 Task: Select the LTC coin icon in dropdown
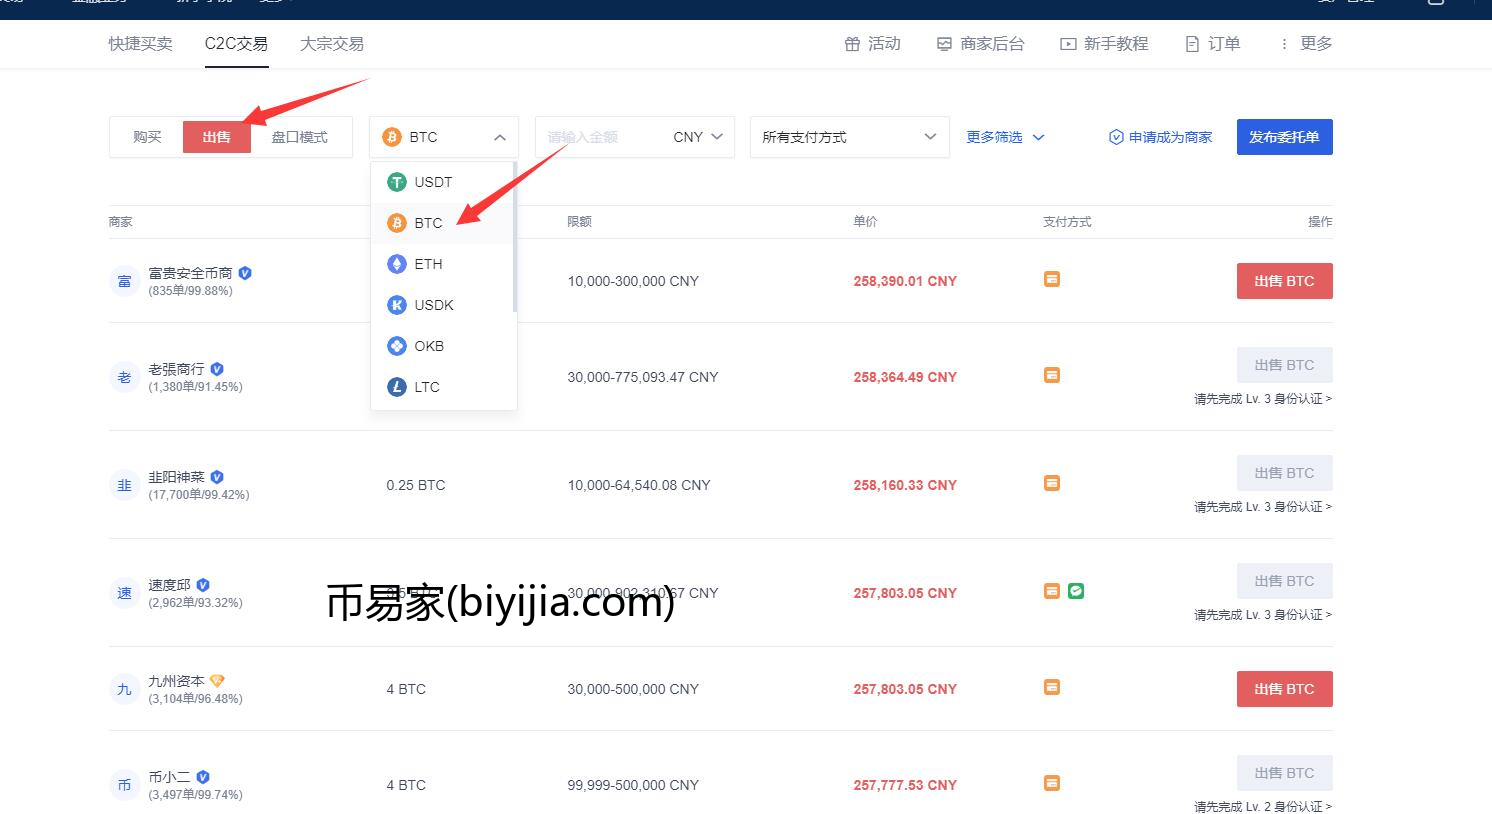[x=397, y=387]
